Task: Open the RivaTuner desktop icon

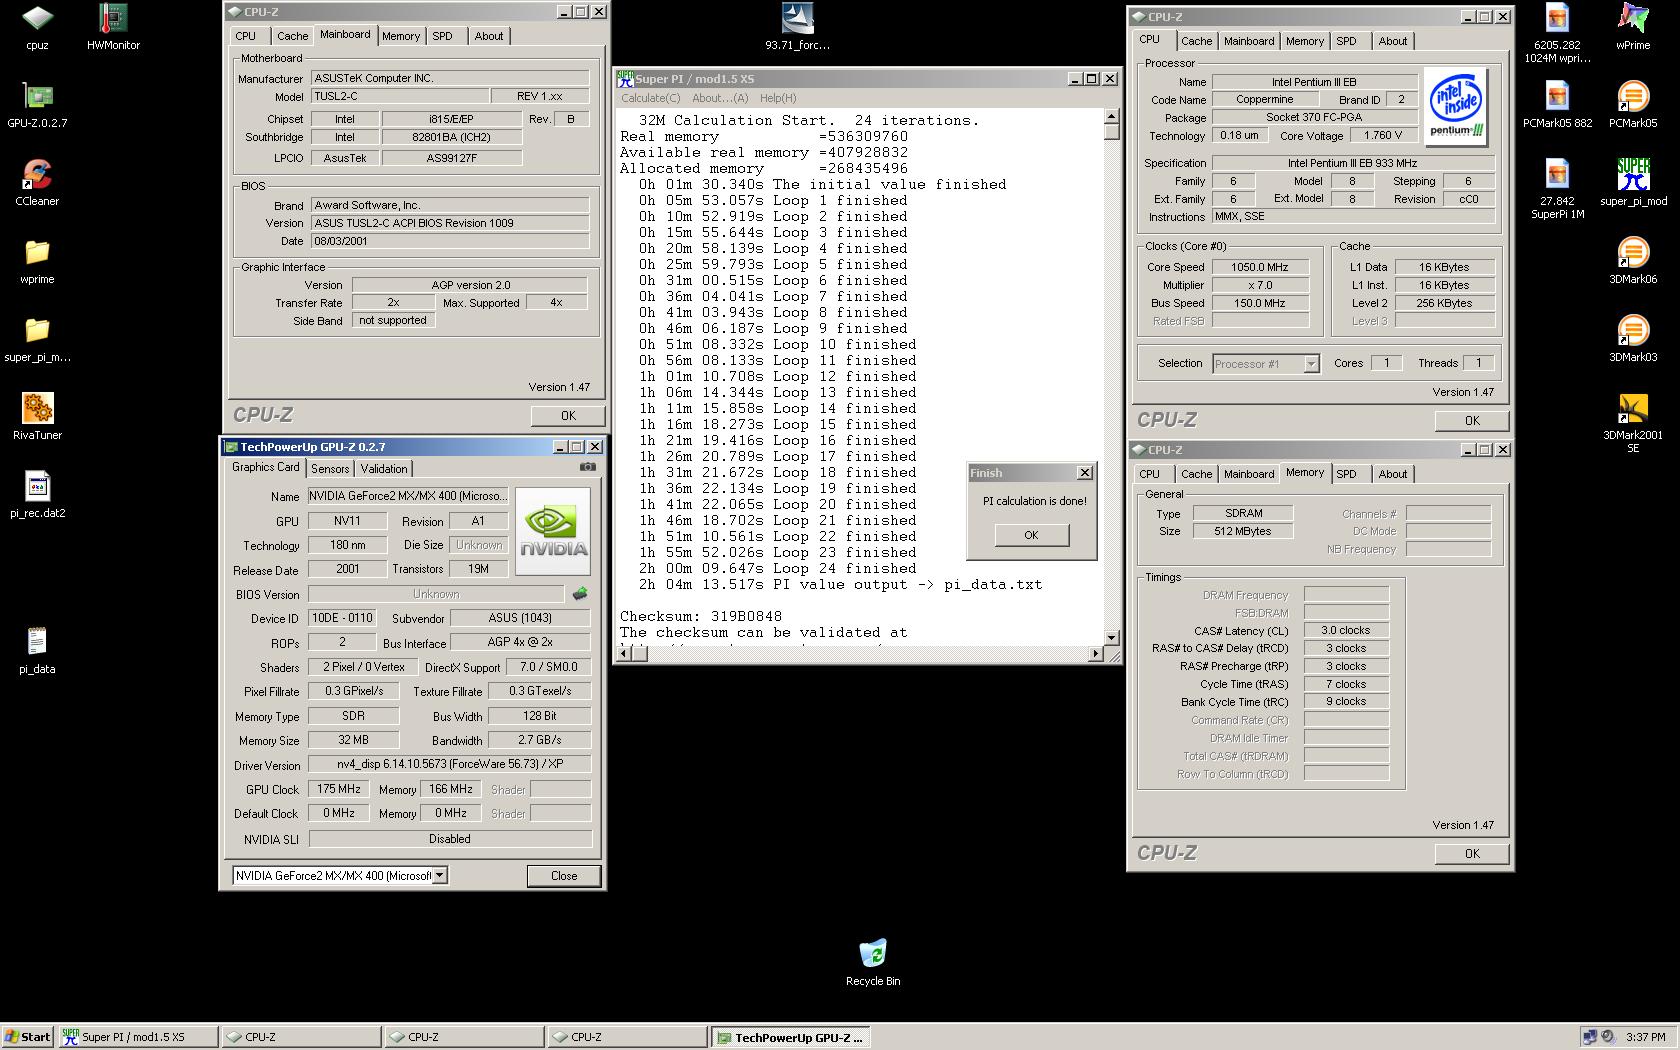Action: pos(37,417)
